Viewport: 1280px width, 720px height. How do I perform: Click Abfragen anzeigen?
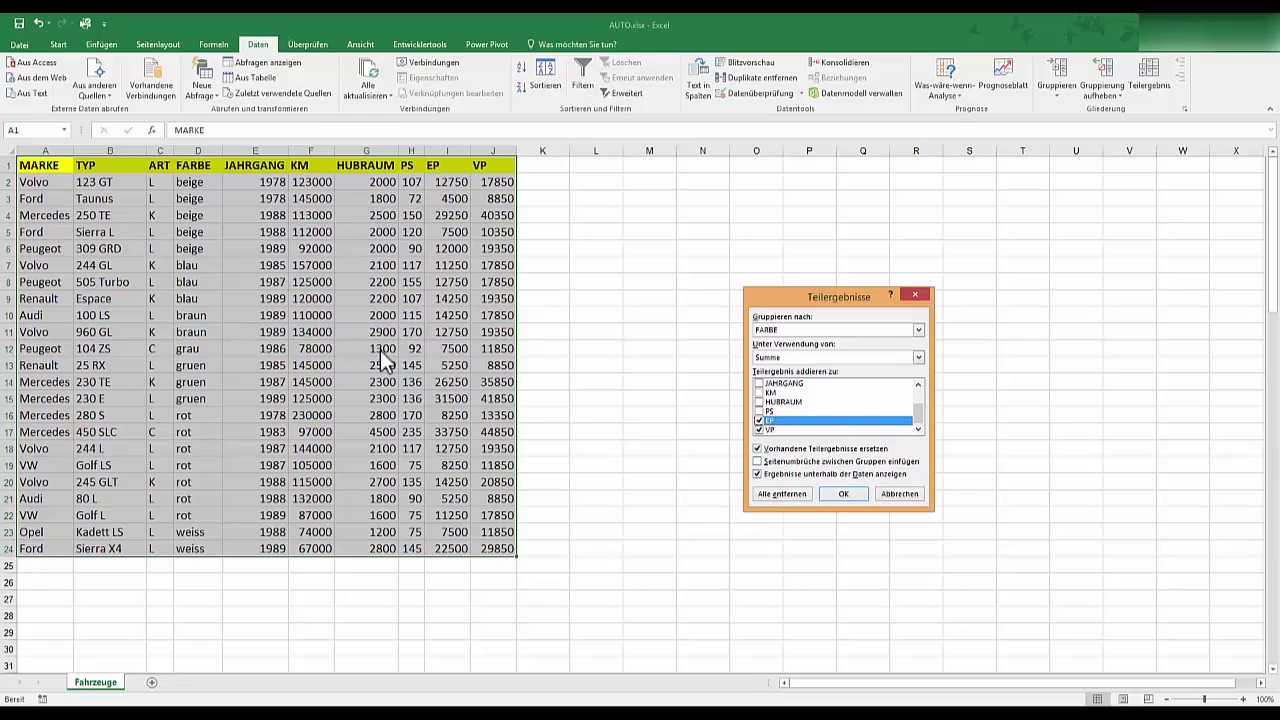point(261,63)
